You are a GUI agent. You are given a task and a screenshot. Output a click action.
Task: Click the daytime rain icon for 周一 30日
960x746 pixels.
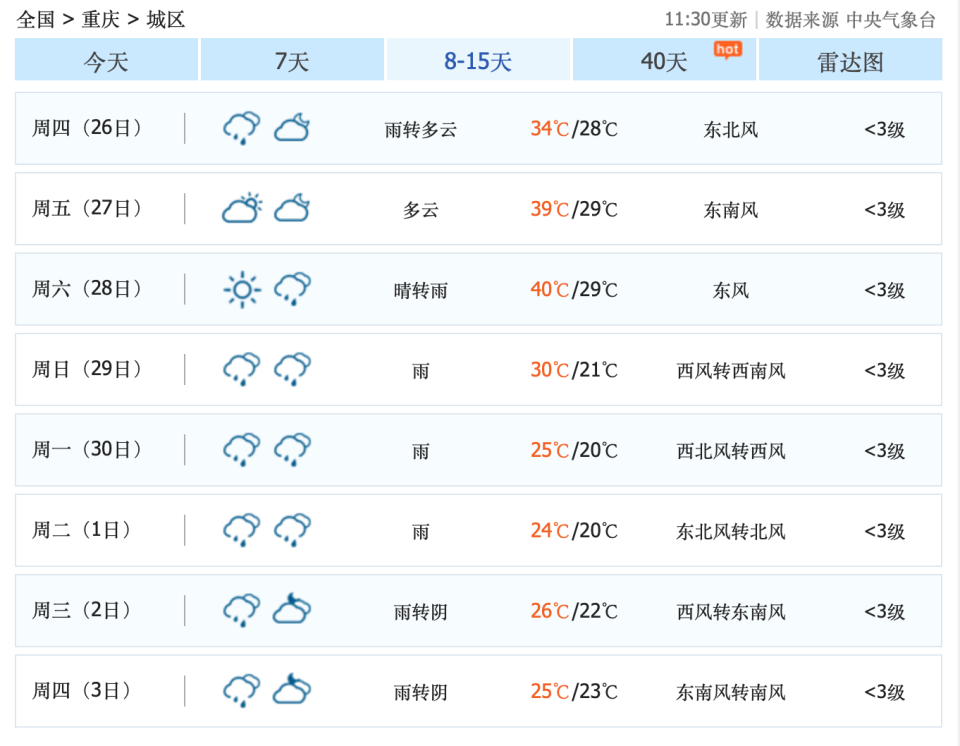click(x=241, y=450)
